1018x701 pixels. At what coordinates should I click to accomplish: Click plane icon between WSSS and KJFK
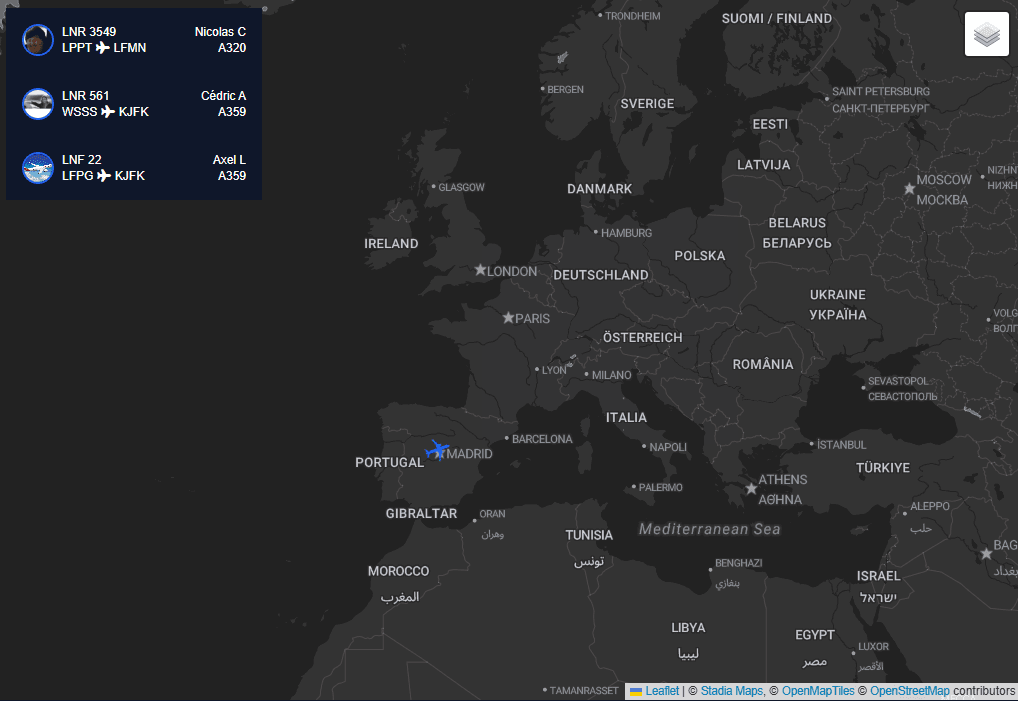point(108,112)
